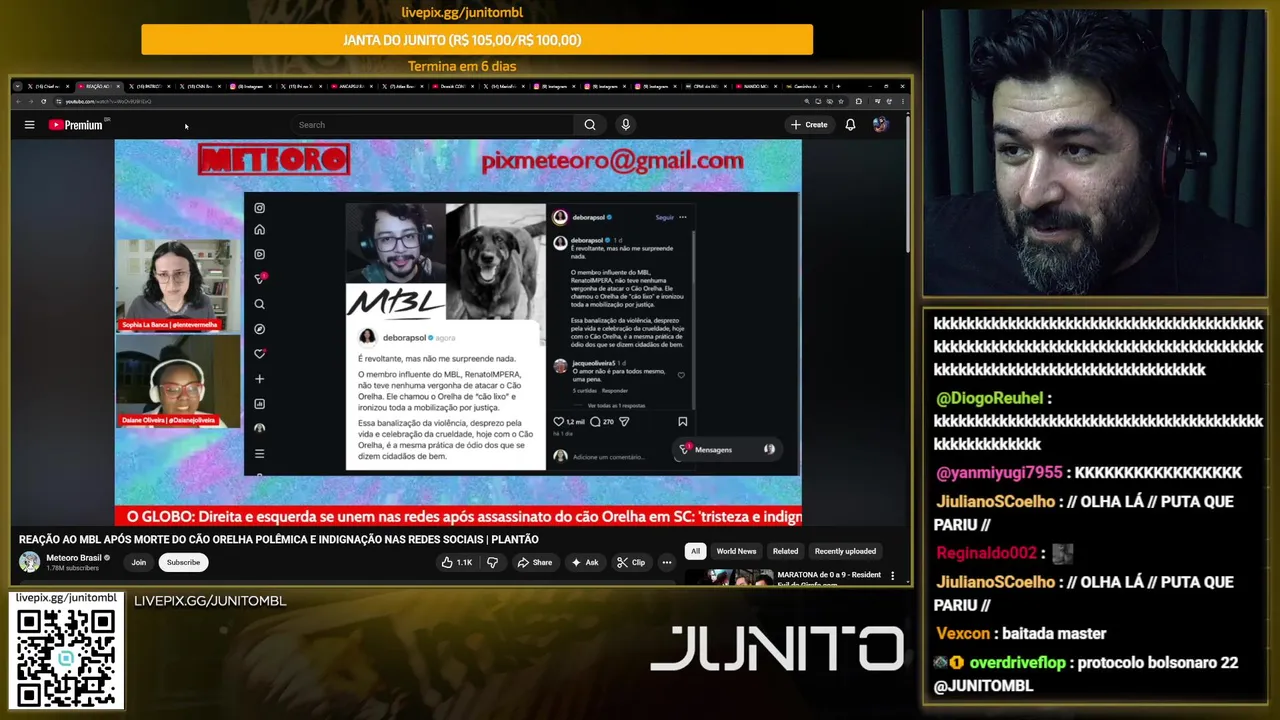Open a new browser tab with plus

[x=838, y=86]
